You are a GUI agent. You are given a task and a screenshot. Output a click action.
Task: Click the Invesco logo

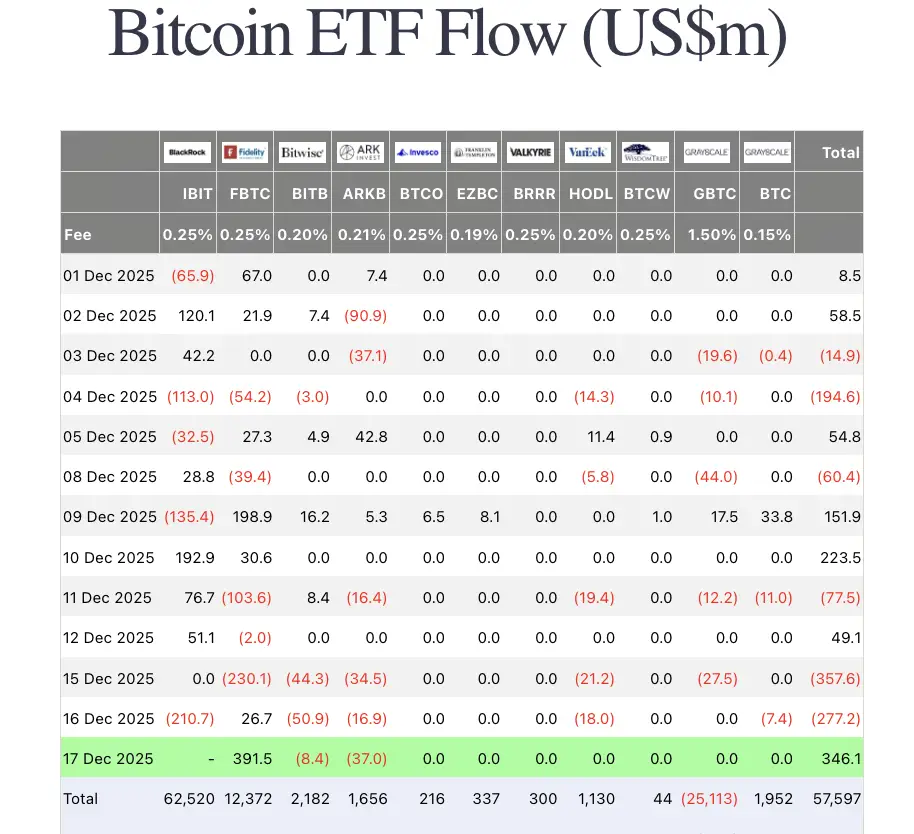[x=417, y=153]
